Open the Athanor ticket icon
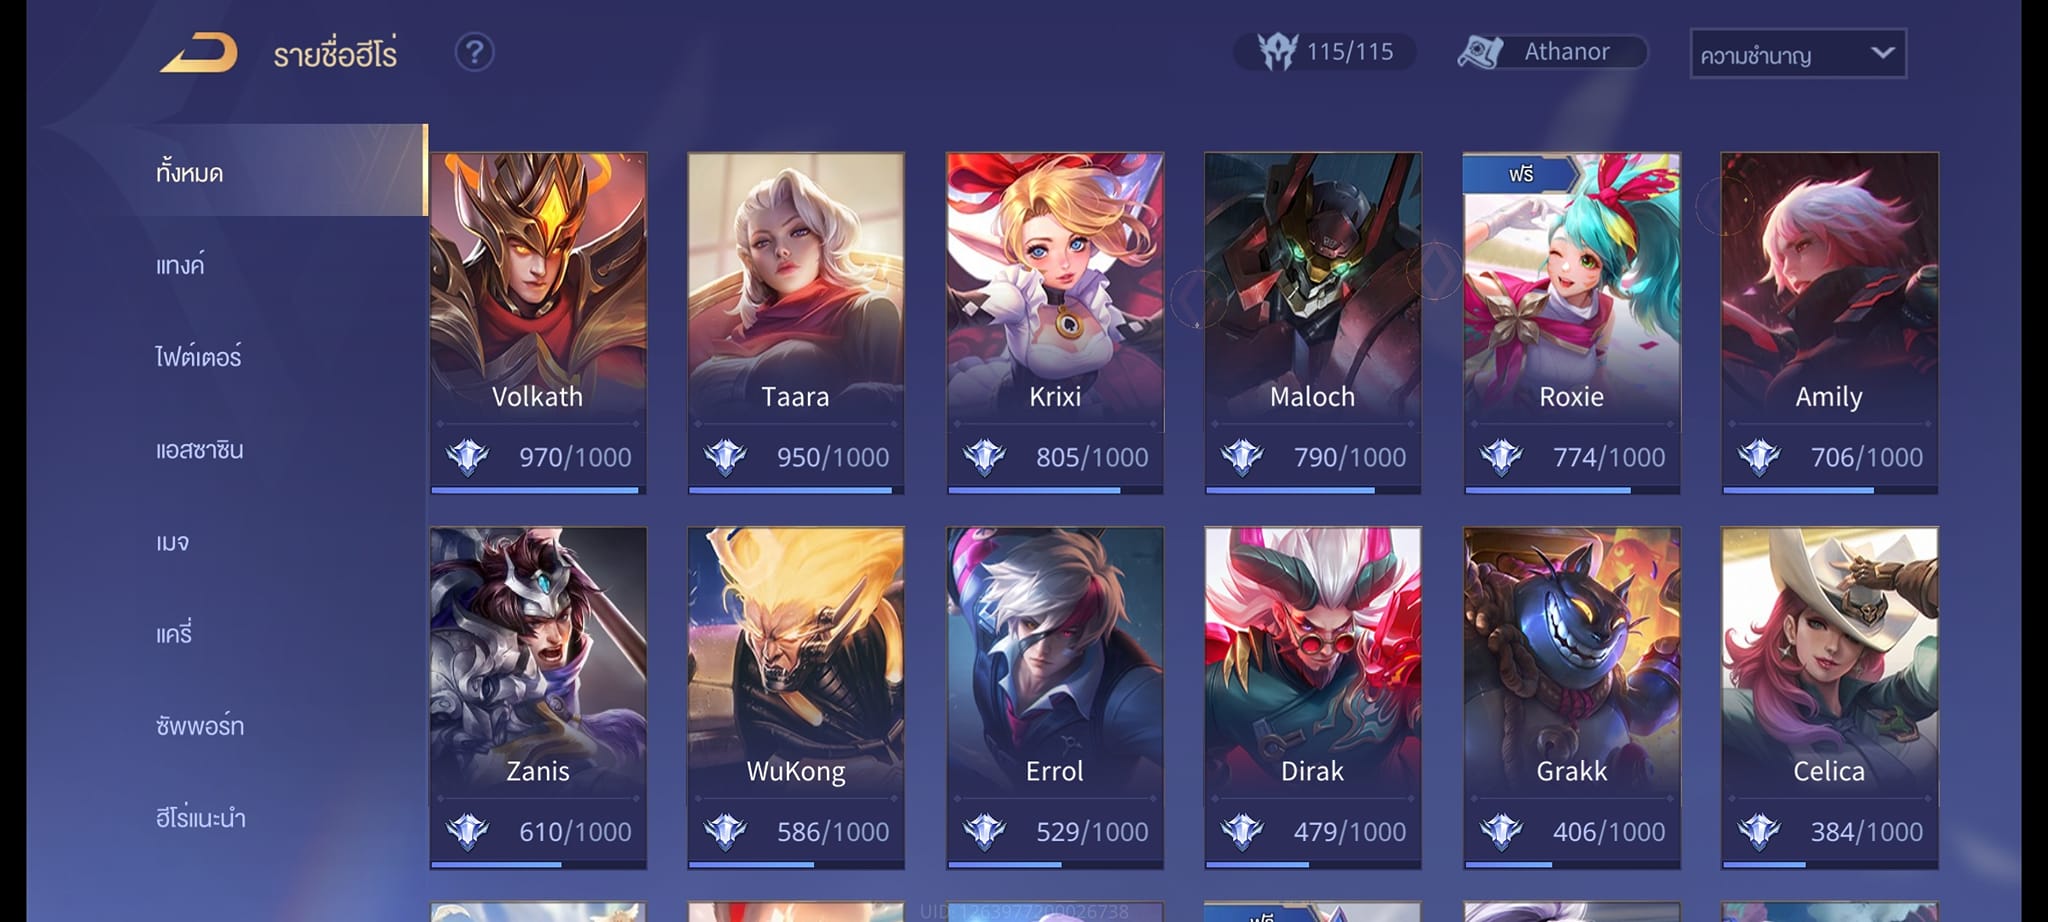This screenshot has height=922, width=2048. coord(1480,52)
